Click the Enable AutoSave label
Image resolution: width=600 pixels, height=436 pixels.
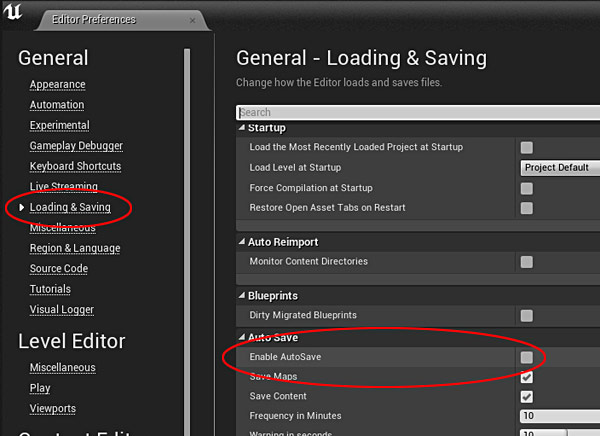[285, 357]
